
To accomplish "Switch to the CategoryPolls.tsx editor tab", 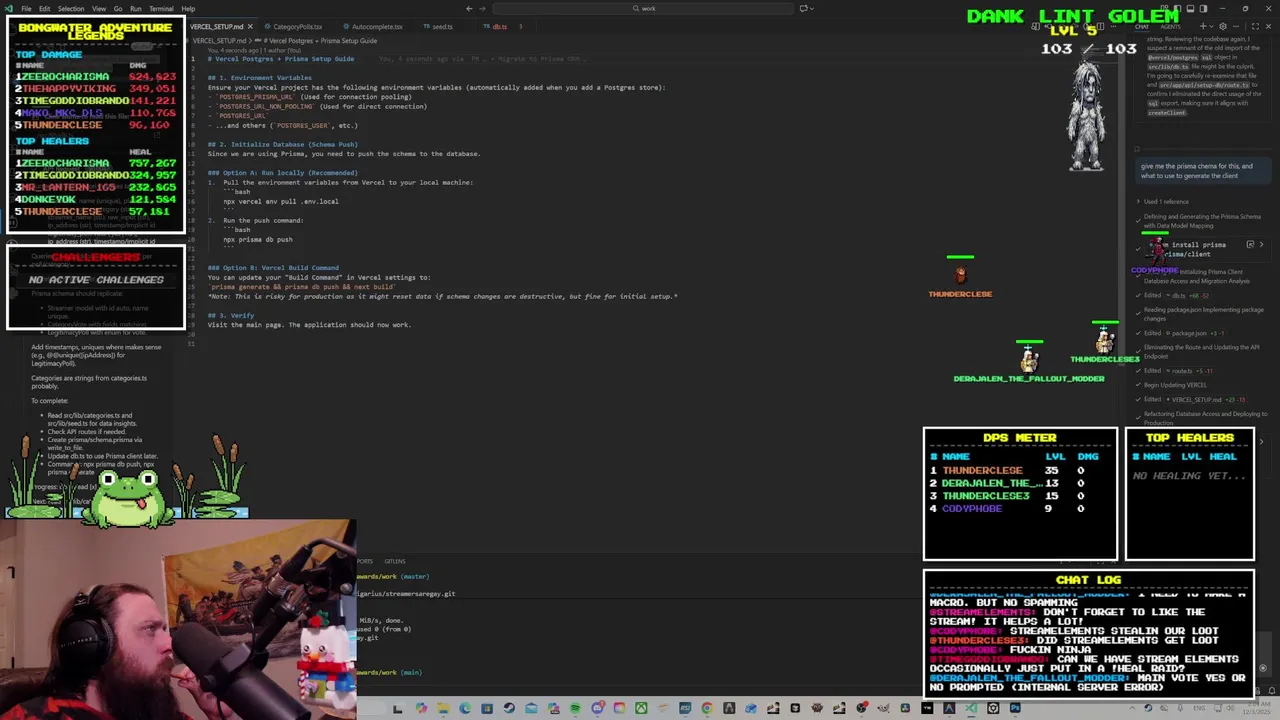I will (297, 27).
